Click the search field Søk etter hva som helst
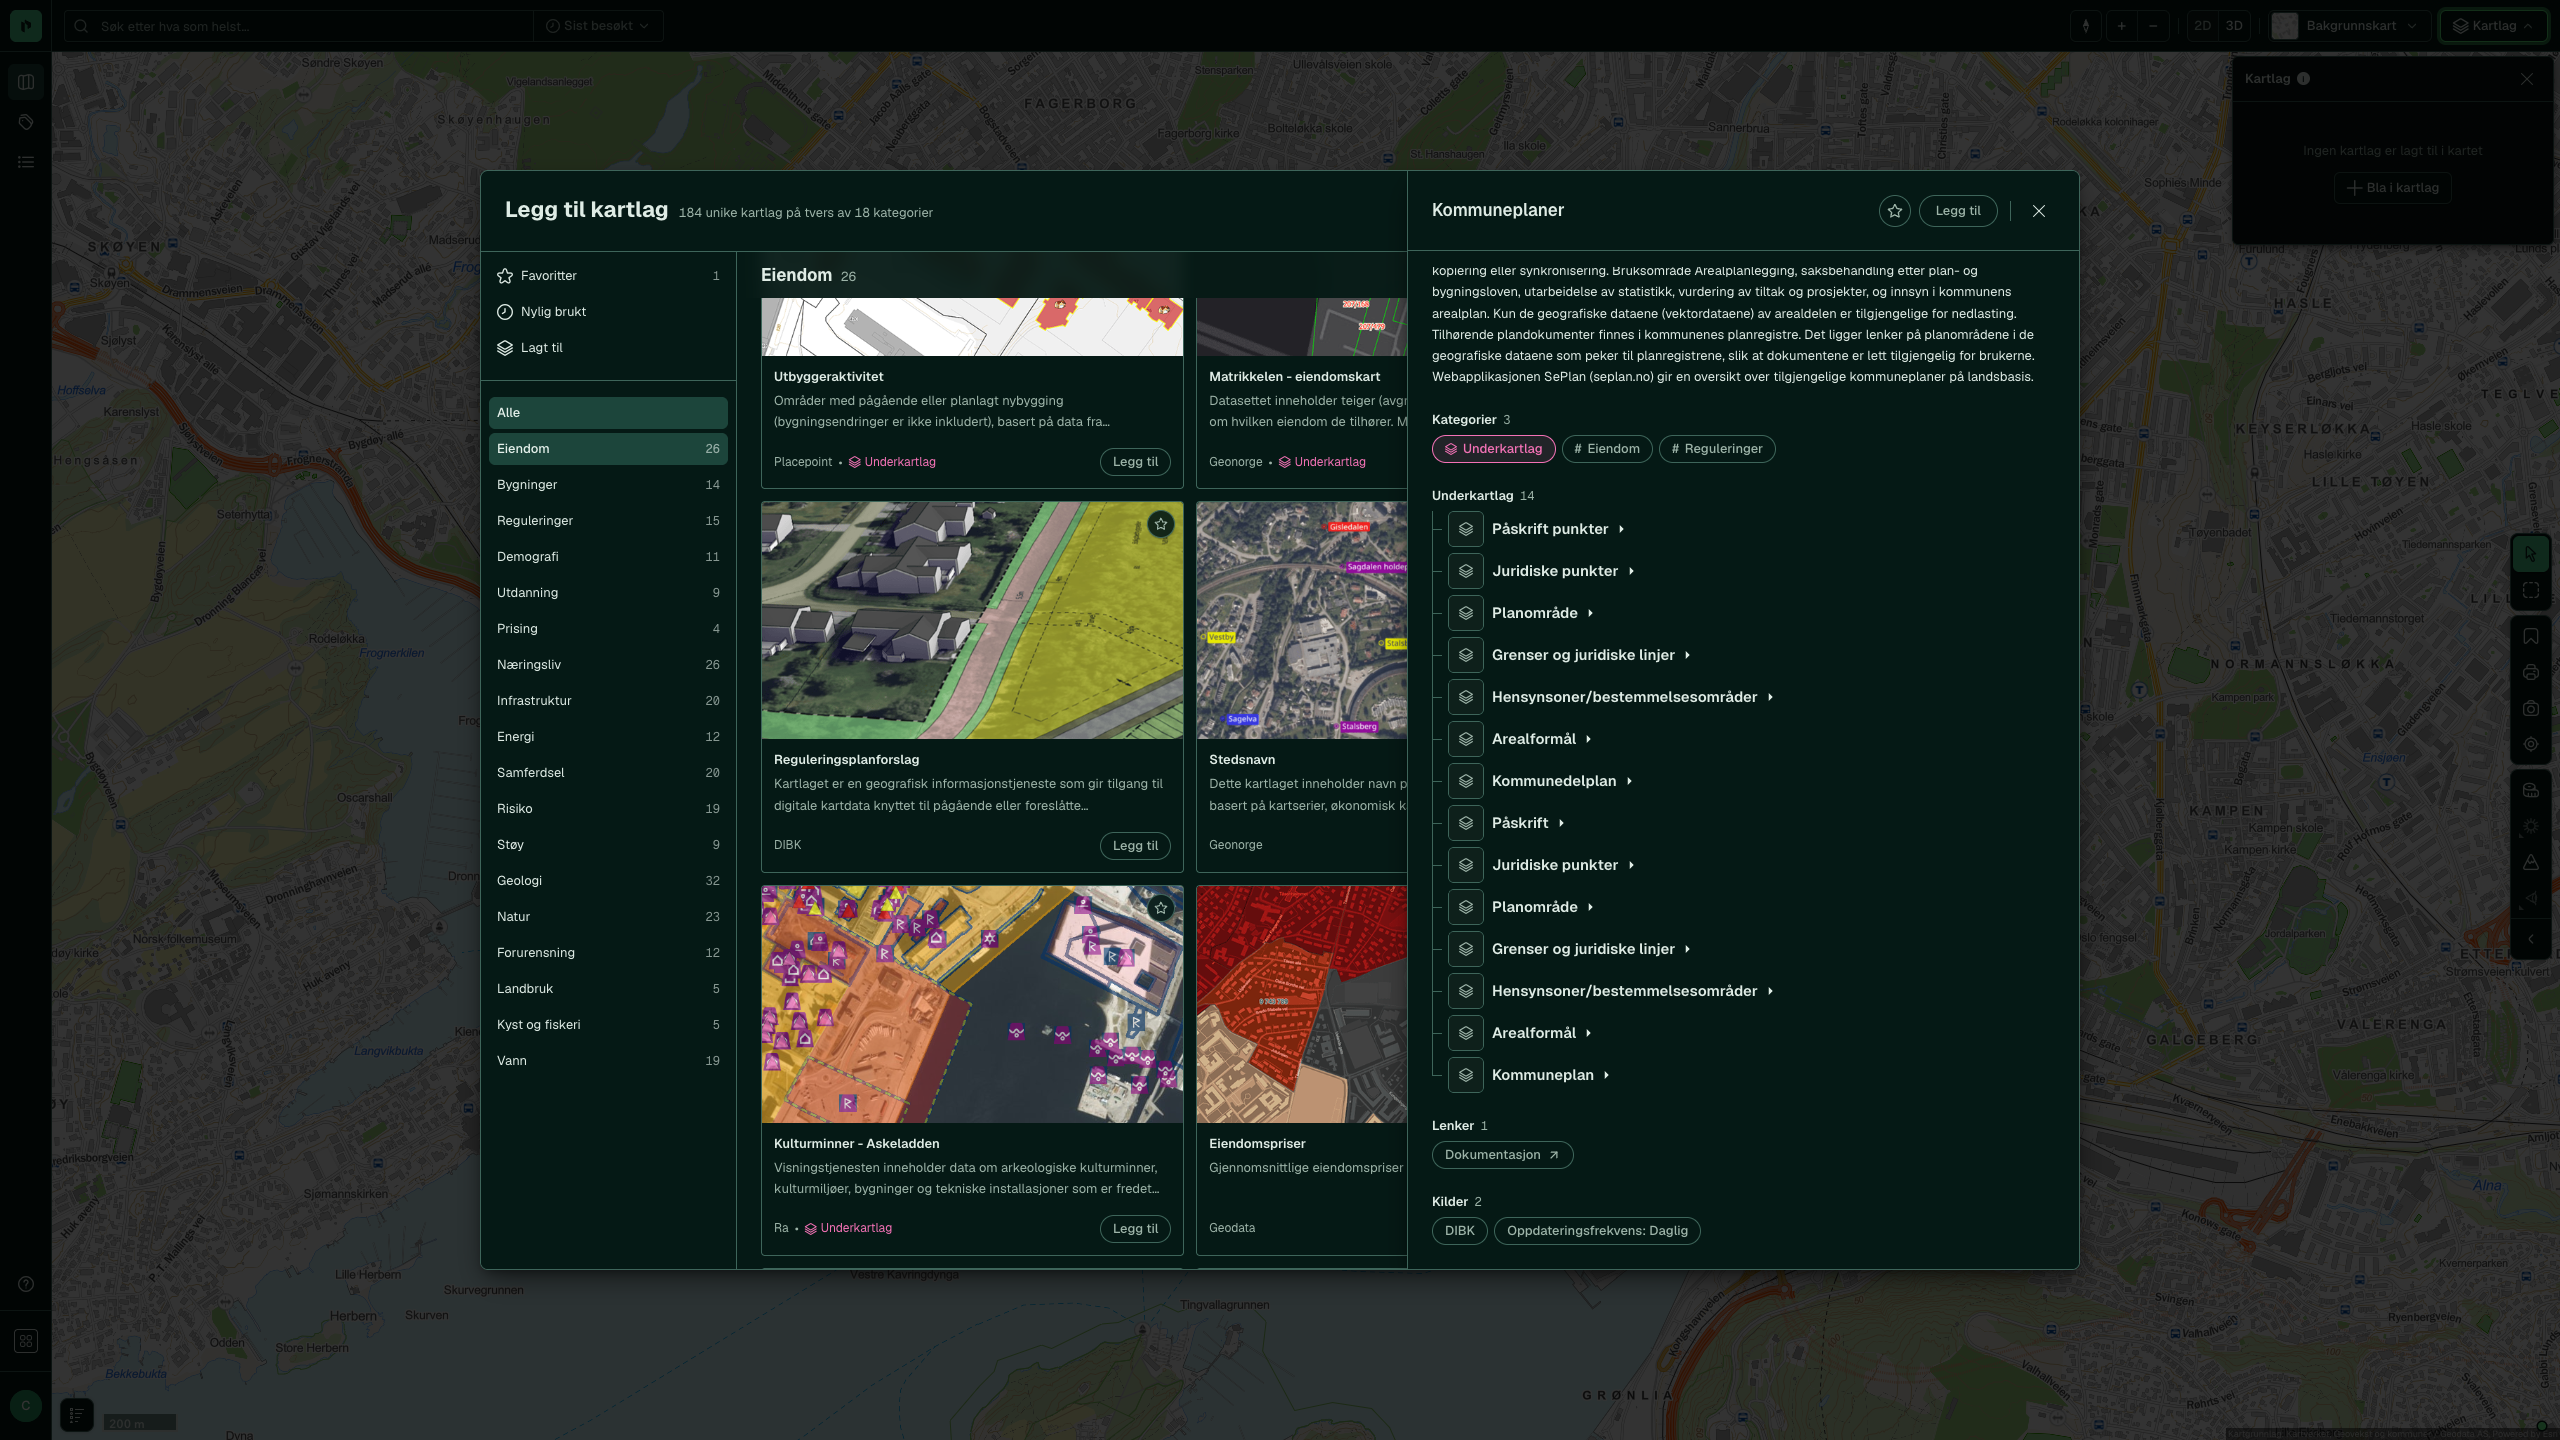Viewport: 2560px width, 1440px height. [x=300, y=26]
